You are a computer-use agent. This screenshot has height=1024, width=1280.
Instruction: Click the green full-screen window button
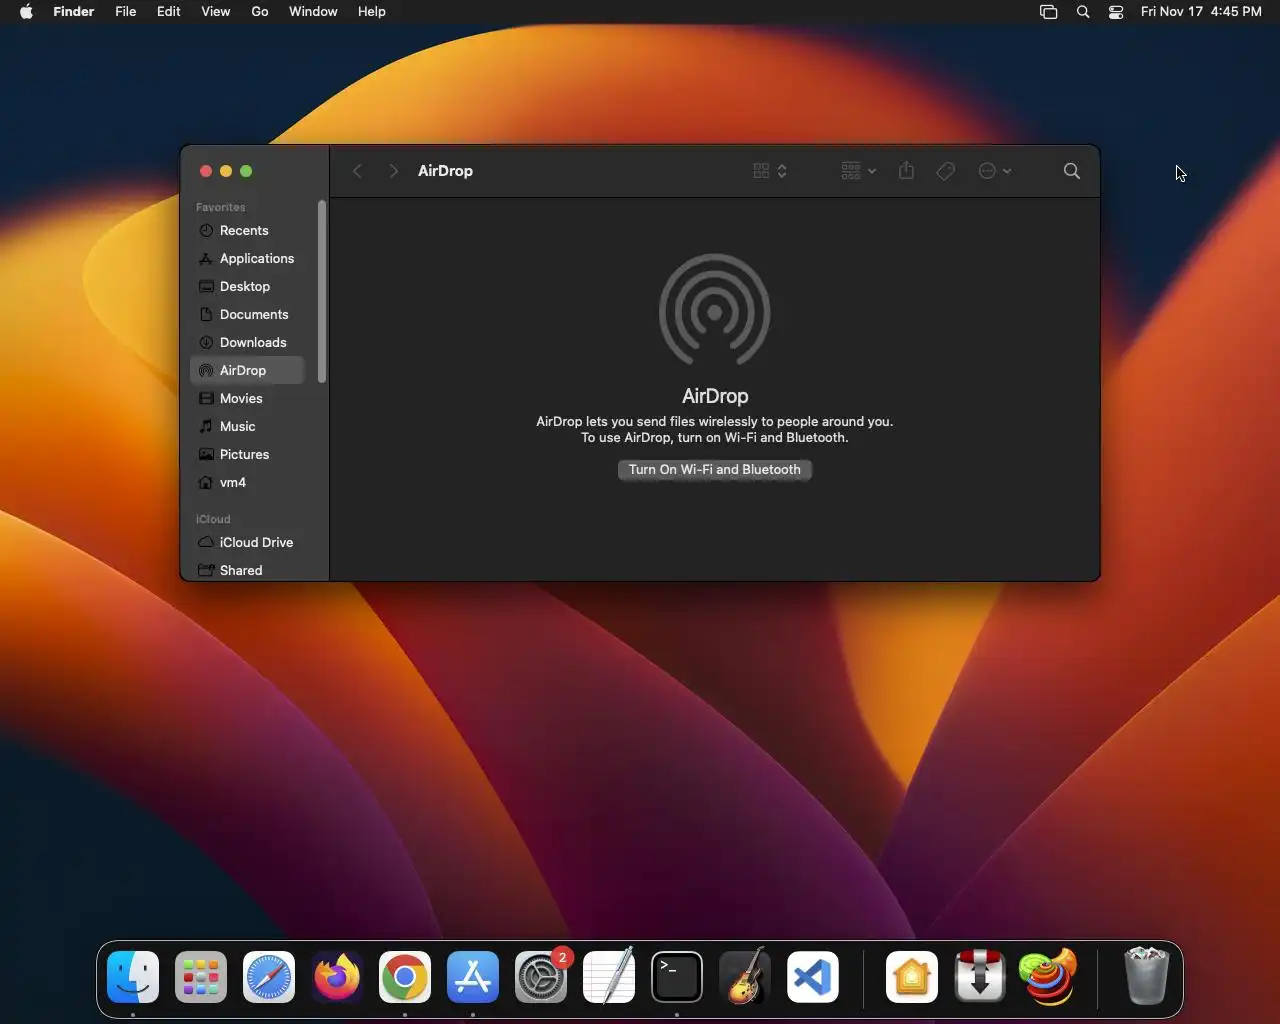coord(246,171)
